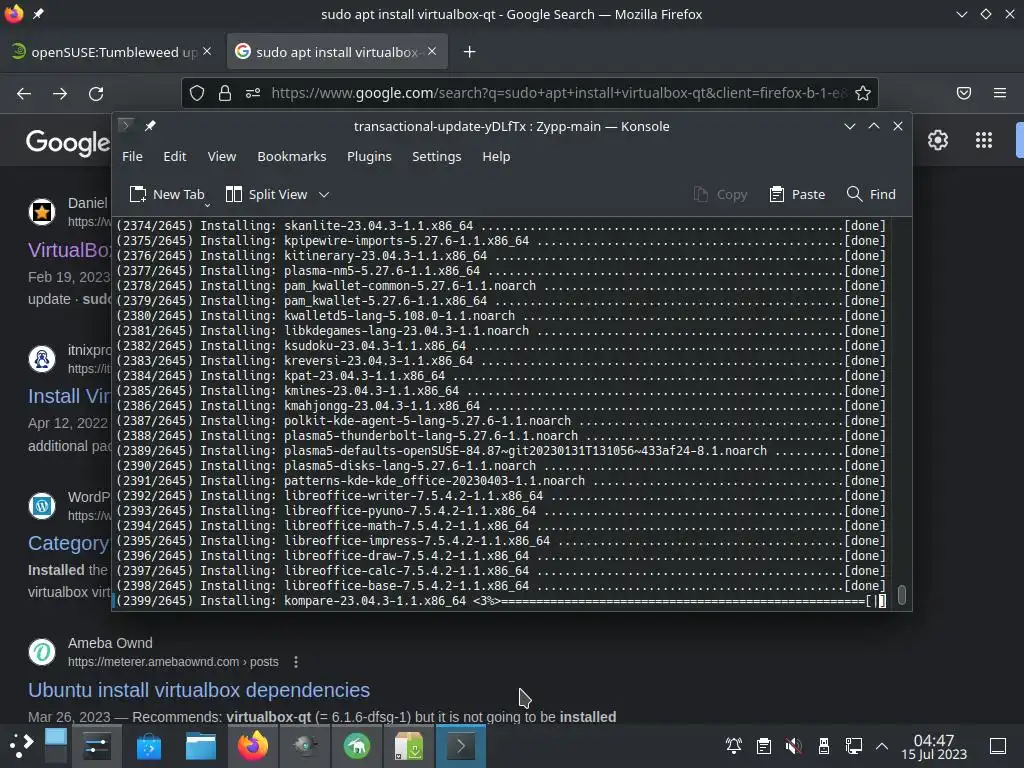Image resolution: width=1024 pixels, height=768 pixels.
Task: Toggle the pin icon in the Konsole title bar
Action: pyautogui.click(x=150, y=125)
